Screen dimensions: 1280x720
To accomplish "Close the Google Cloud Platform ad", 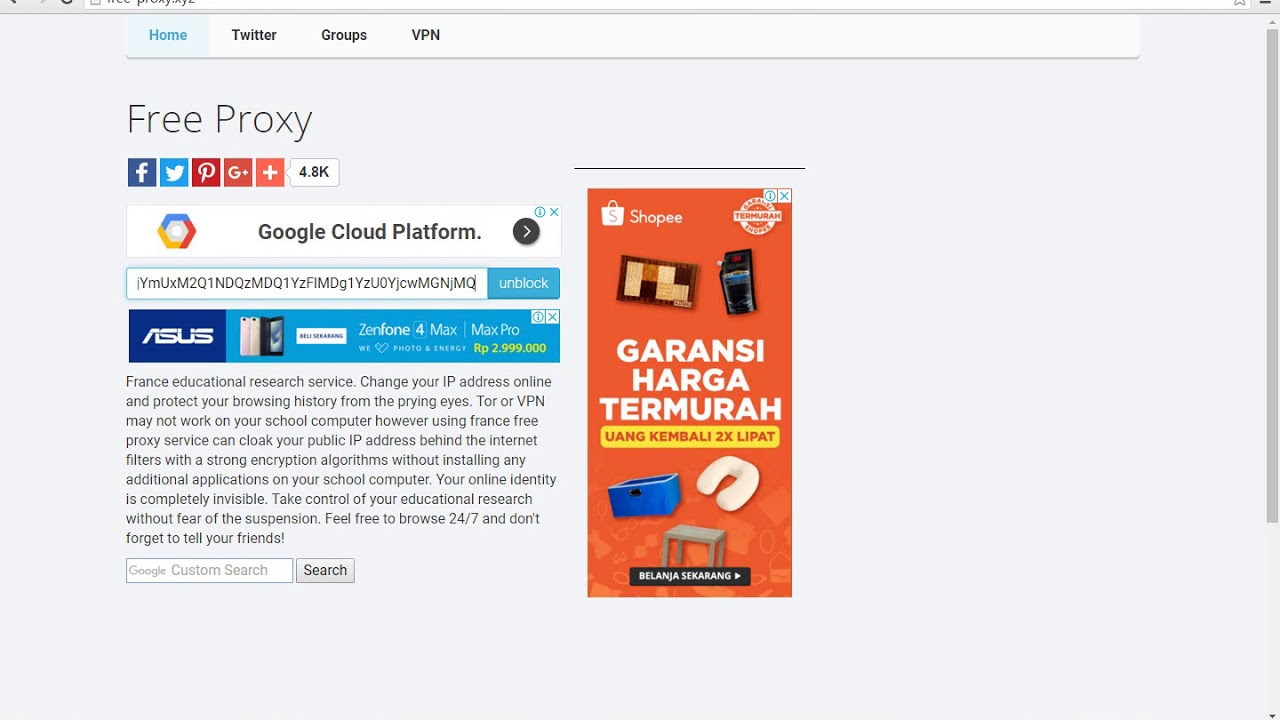I will pos(554,212).
